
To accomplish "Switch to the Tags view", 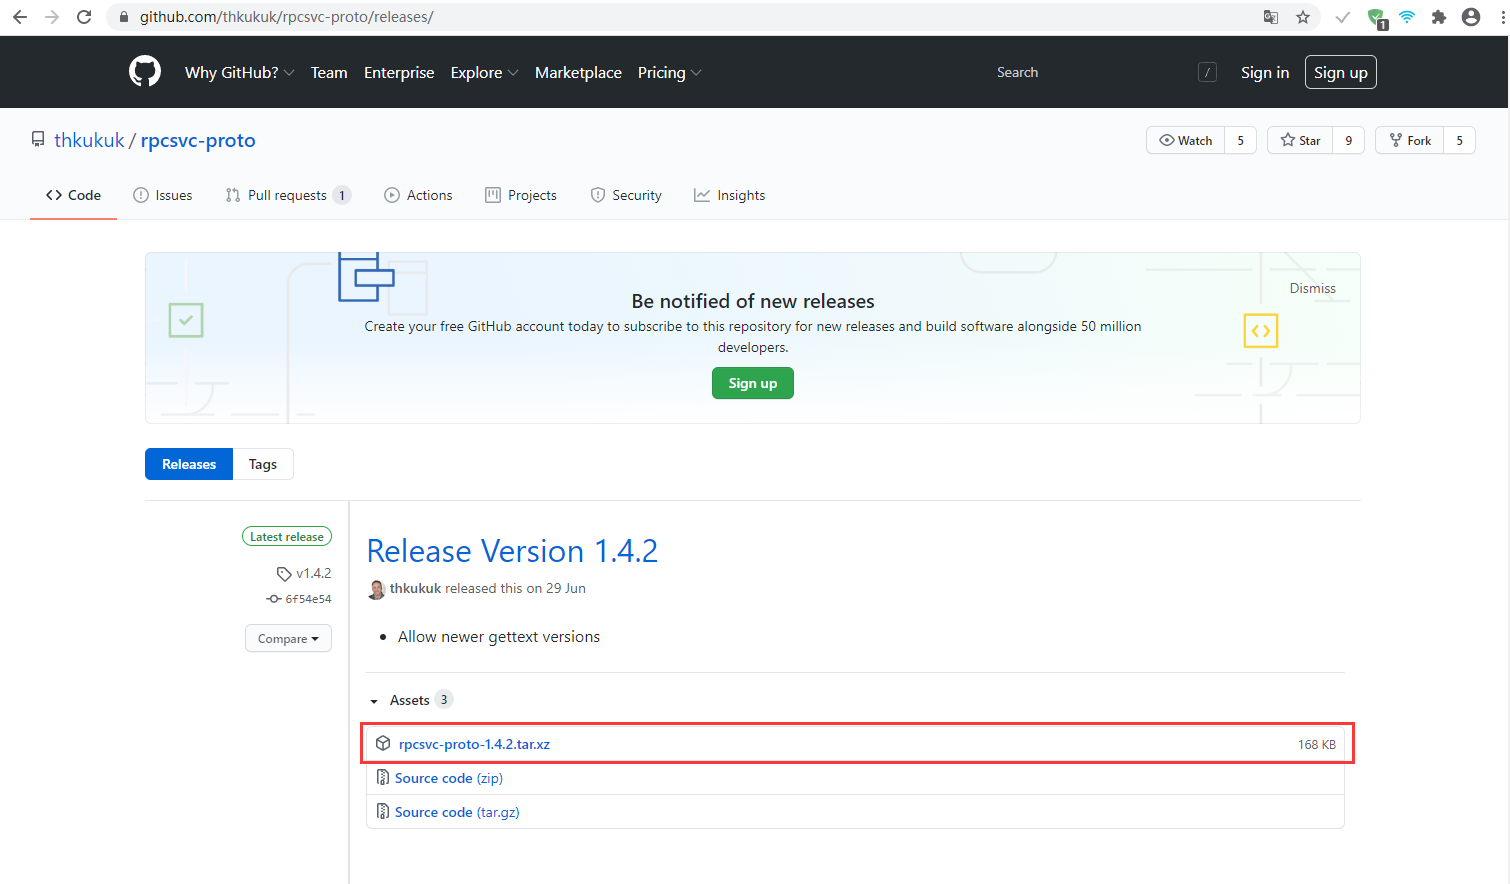I will 263,464.
